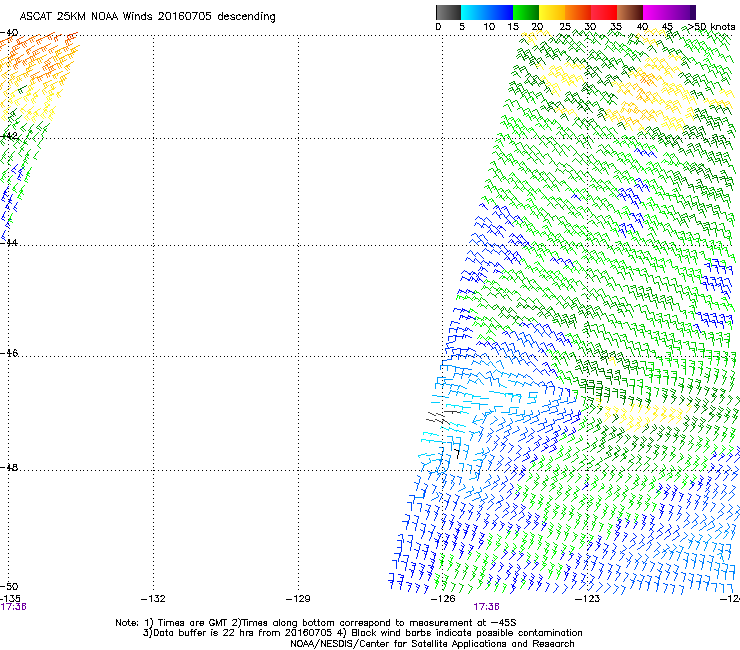Click the '10' label under the legend
The height and width of the screenshot is (650, 740).
(x=489, y=27)
